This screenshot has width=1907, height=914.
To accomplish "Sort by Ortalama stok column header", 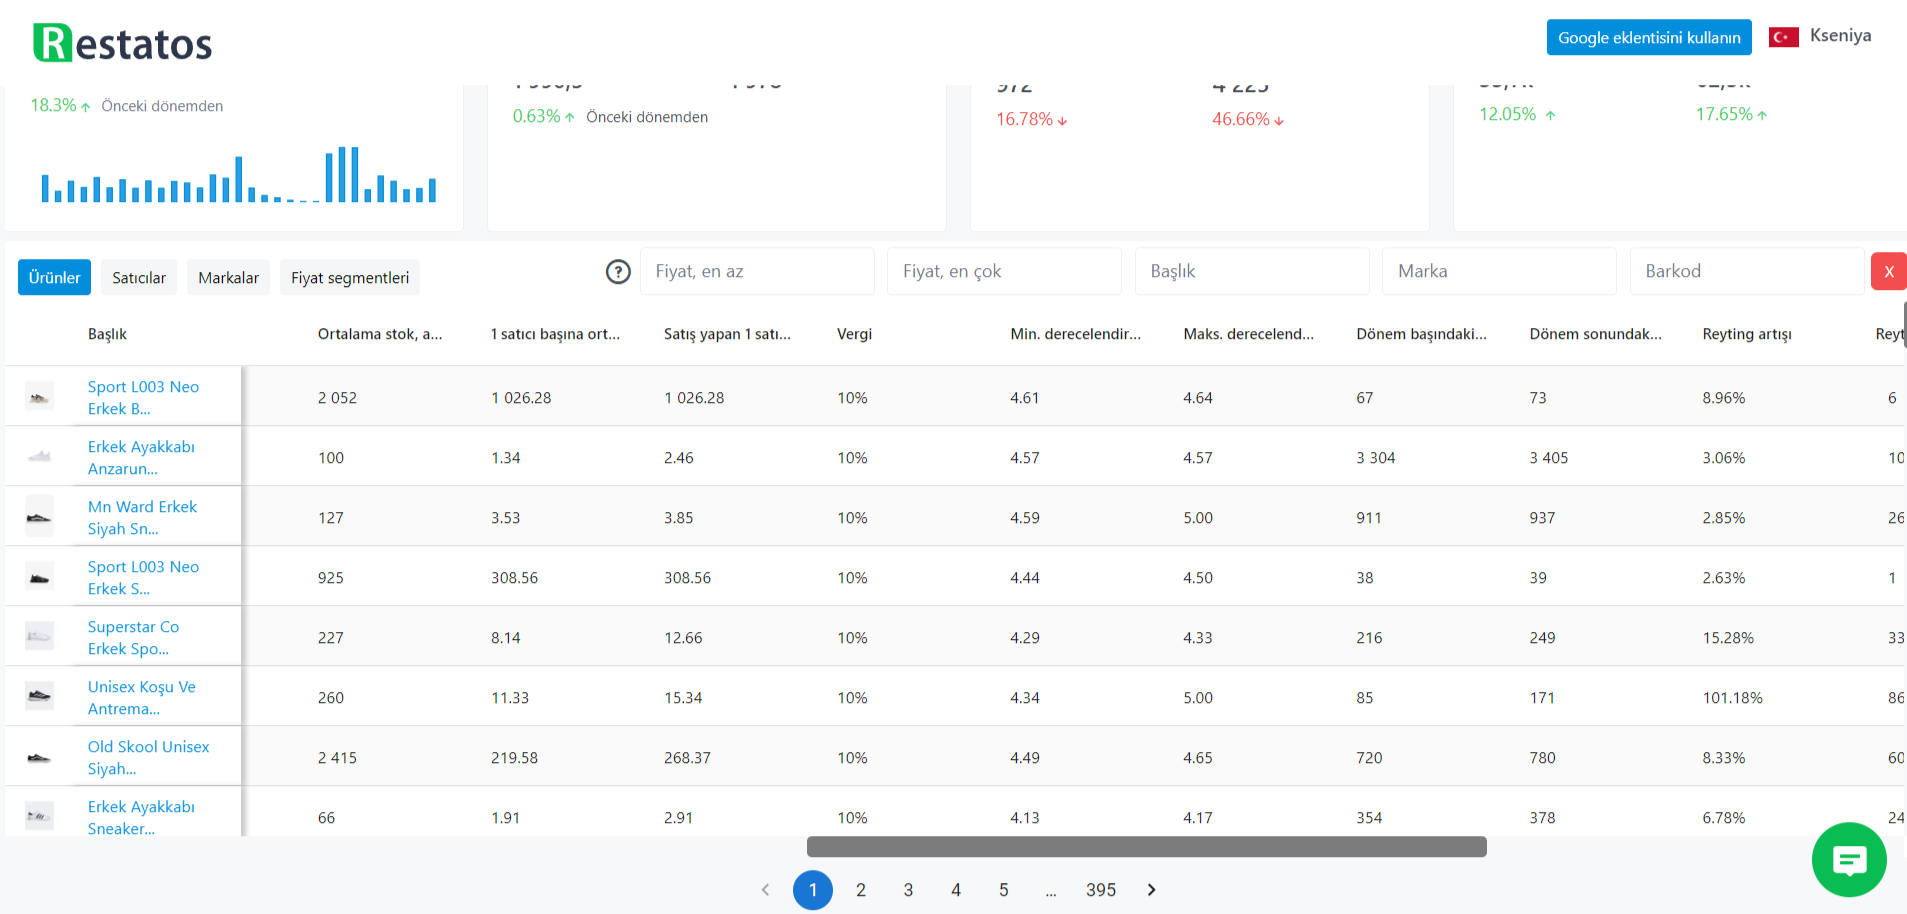I will [380, 334].
